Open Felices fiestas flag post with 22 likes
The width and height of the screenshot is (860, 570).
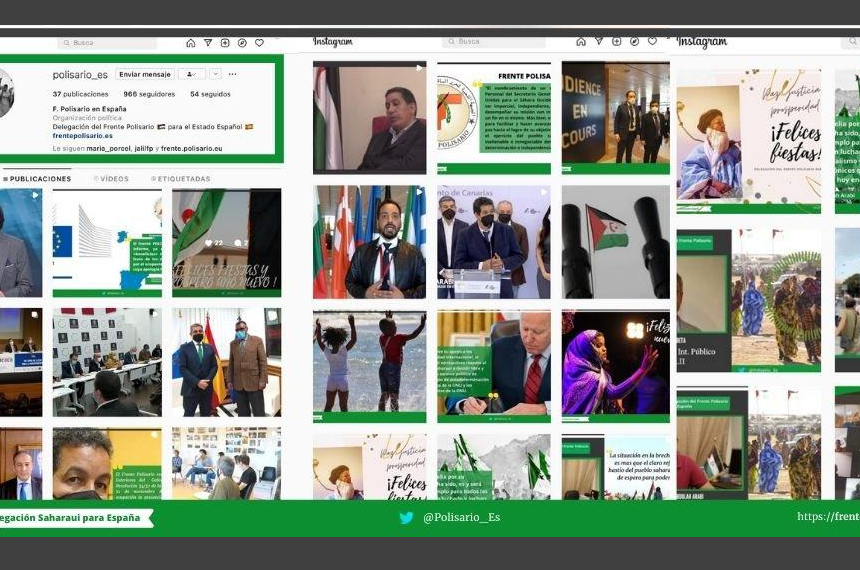point(227,243)
